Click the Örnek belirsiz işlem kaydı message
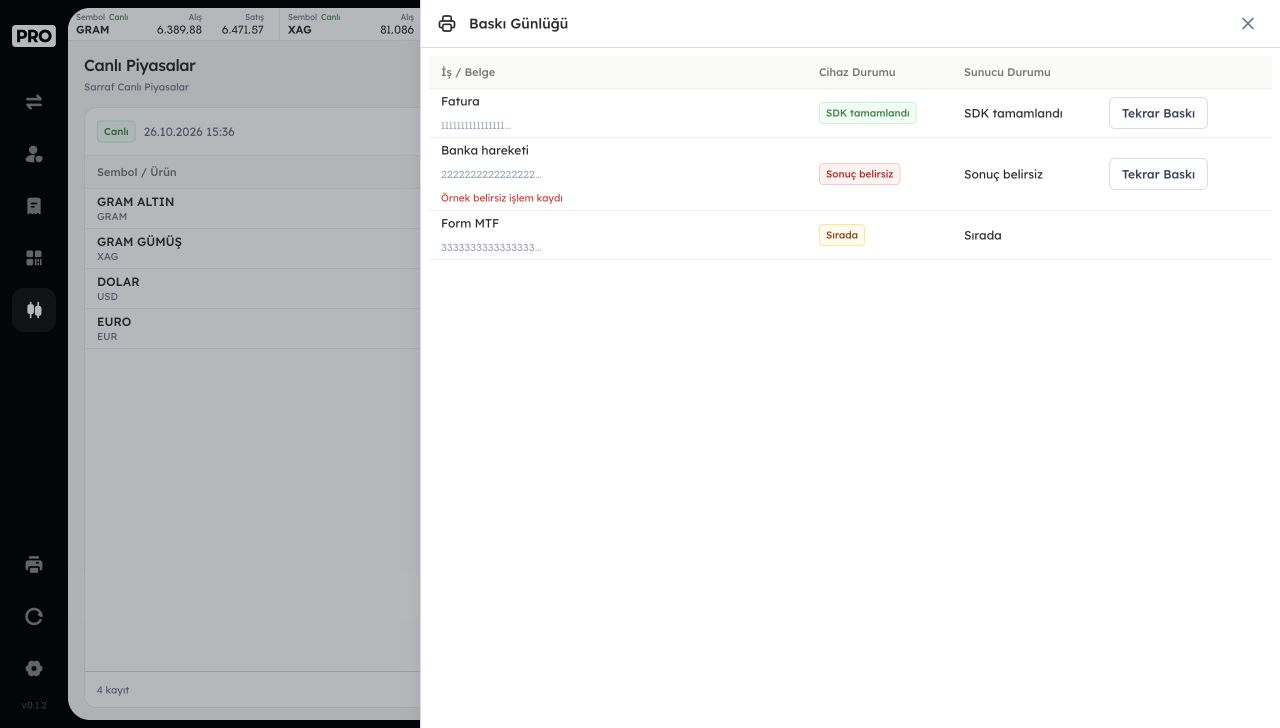Screen dimensions: 1280x728 click(502, 198)
